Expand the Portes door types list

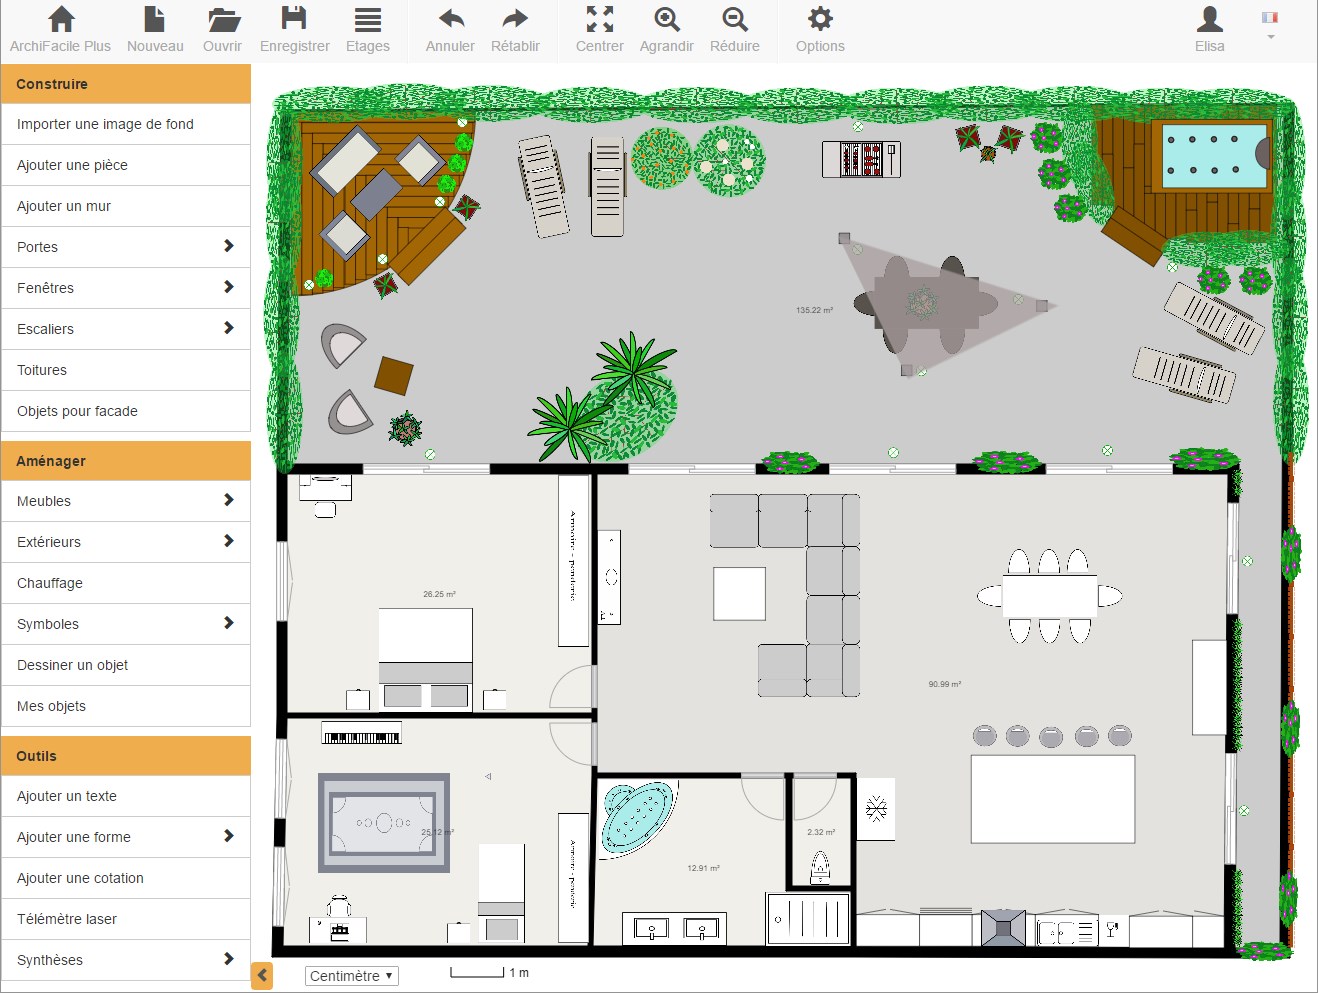[125, 247]
